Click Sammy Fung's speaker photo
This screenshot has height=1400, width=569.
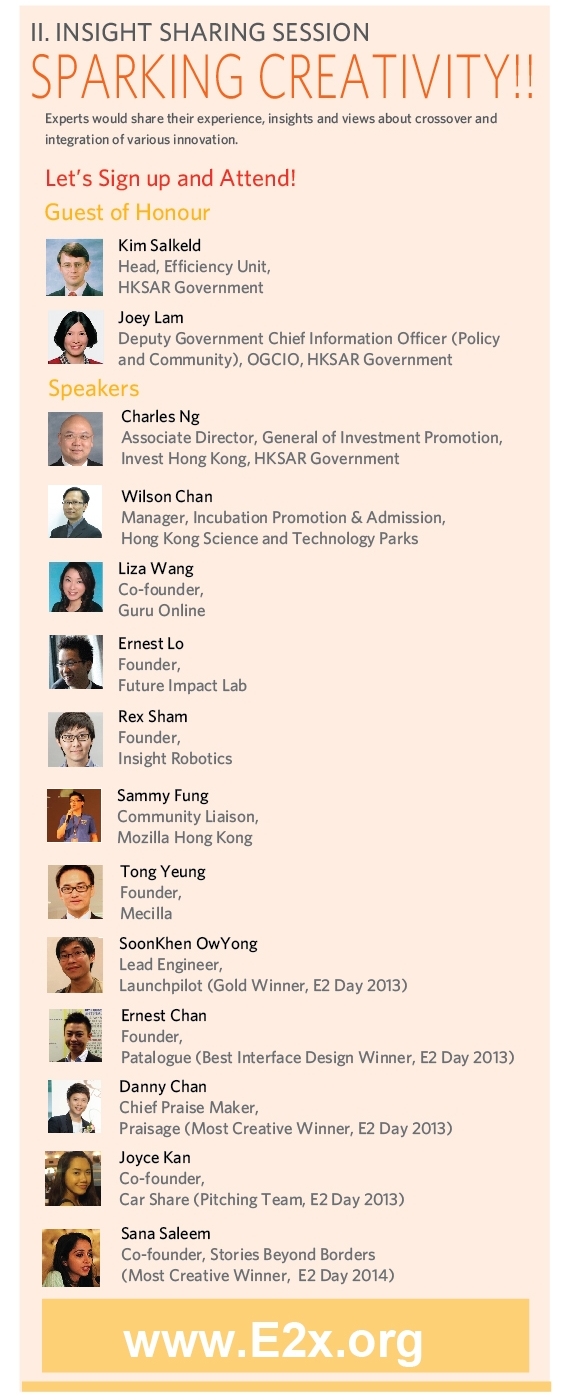pyautogui.click(x=74, y=815)
